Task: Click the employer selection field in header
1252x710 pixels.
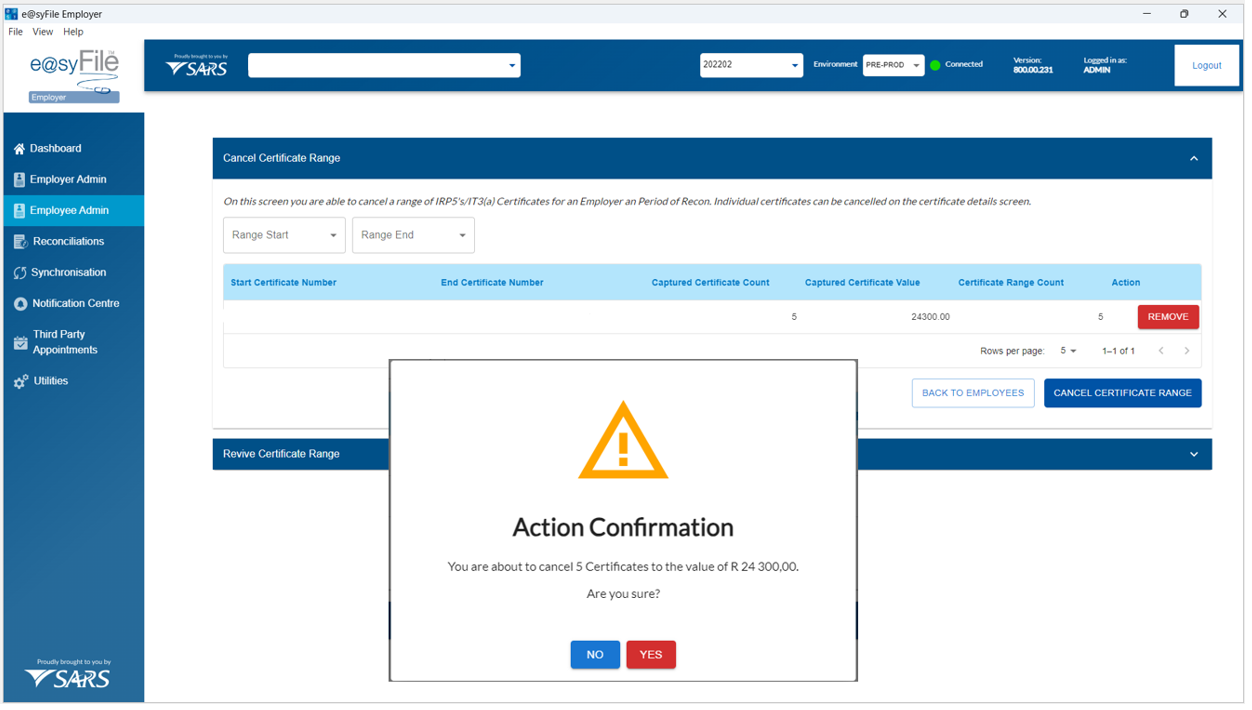Action: click(384, 66)
